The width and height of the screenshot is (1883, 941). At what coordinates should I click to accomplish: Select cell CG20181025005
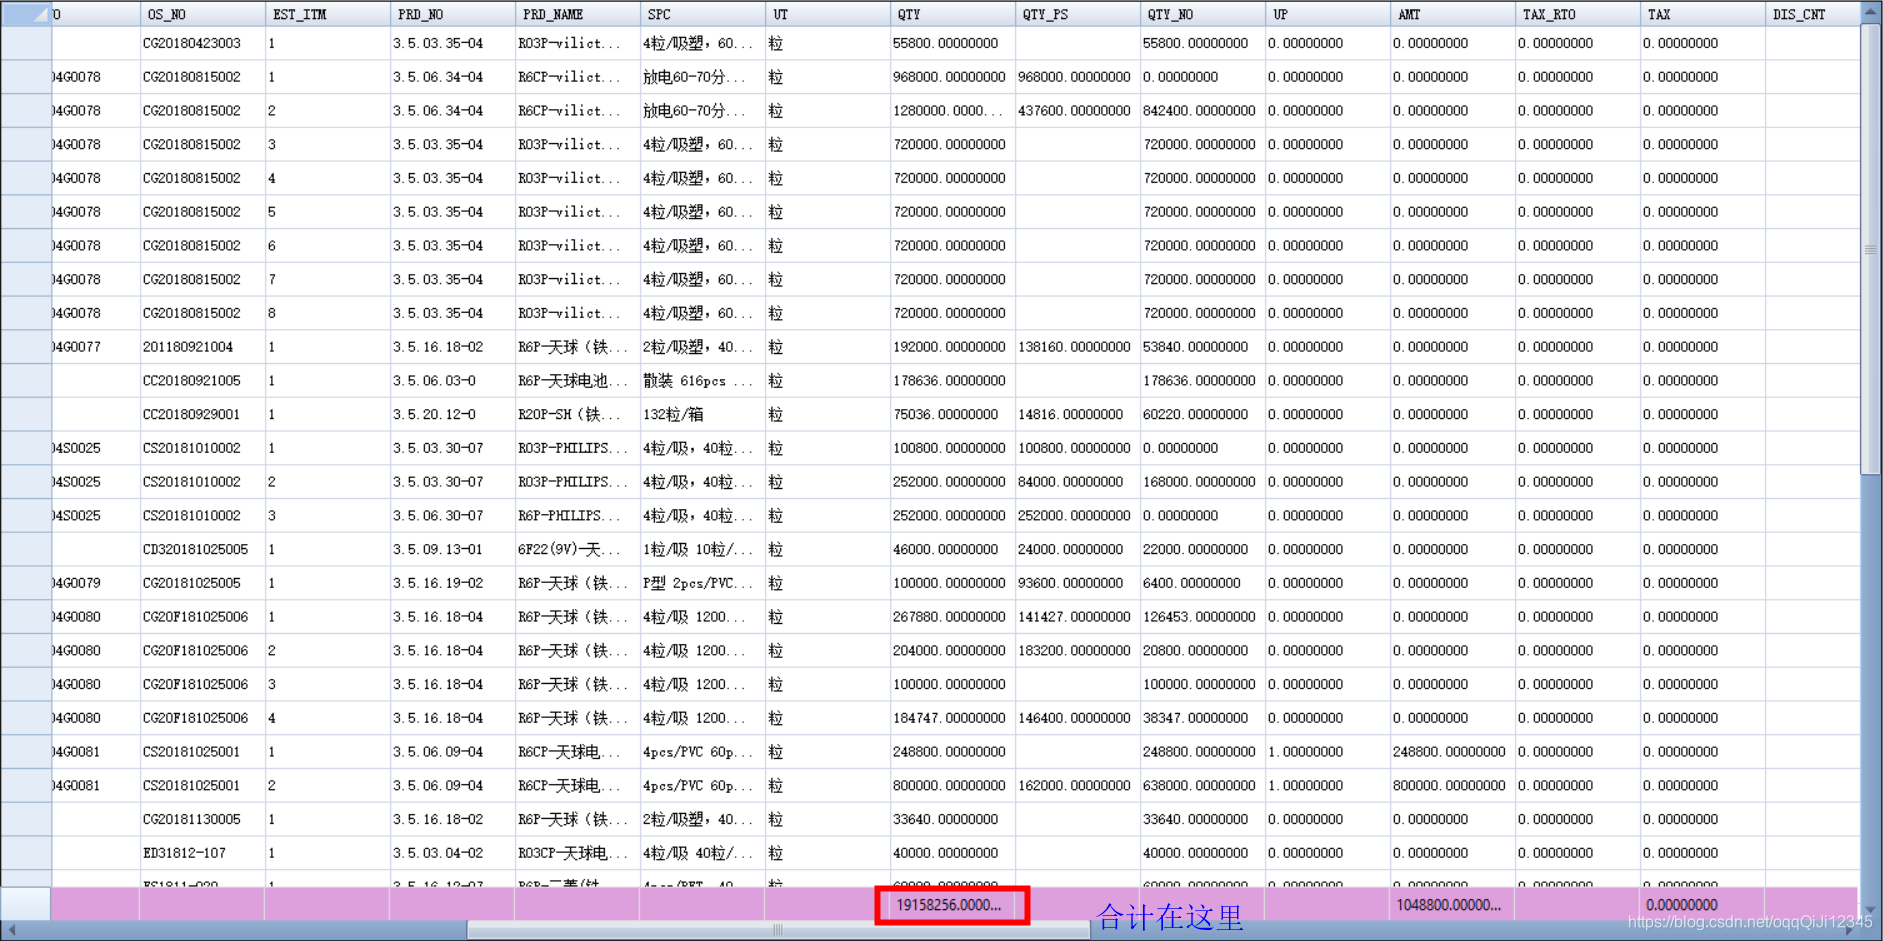[x=202, y=583]
